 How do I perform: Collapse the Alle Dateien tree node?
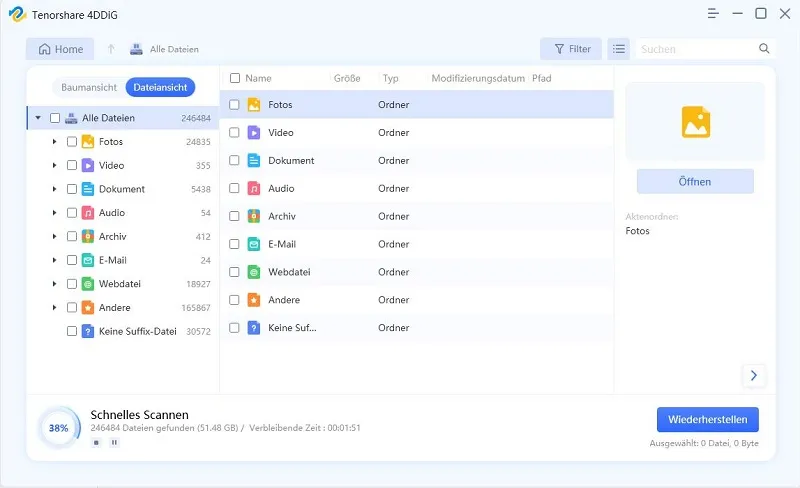[x=38, y=118]
